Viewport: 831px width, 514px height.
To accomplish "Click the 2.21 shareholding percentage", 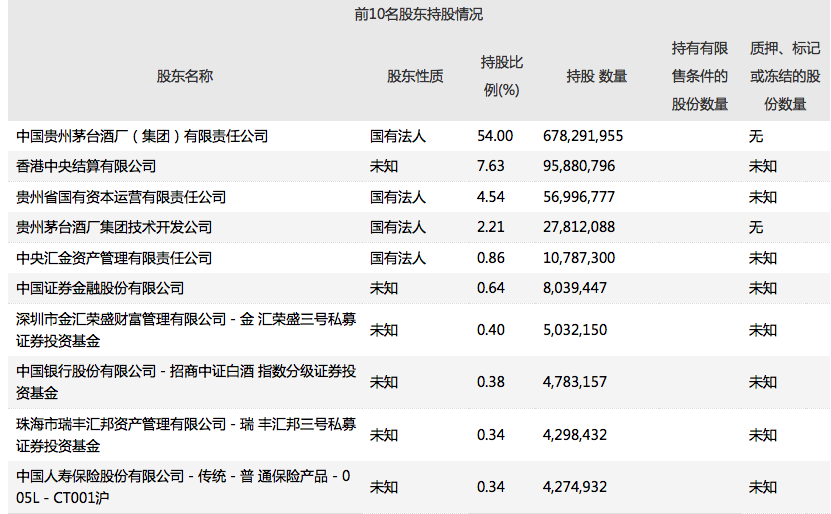I will [491, 227].
